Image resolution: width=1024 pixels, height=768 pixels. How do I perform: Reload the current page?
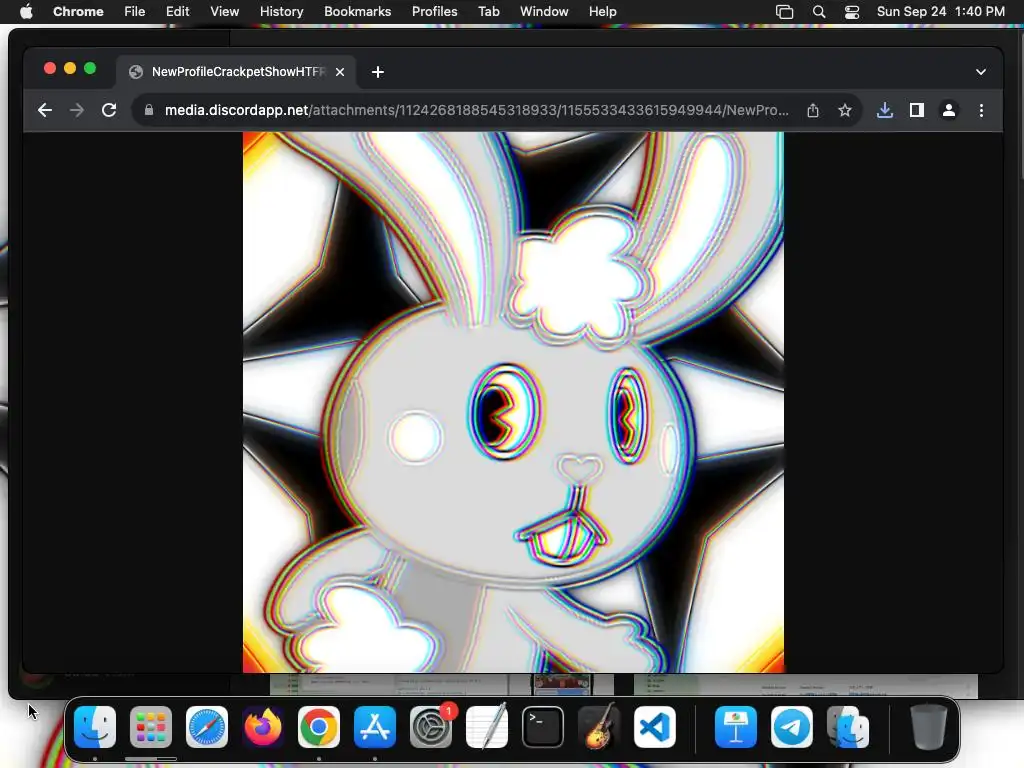tap(109, 110)
